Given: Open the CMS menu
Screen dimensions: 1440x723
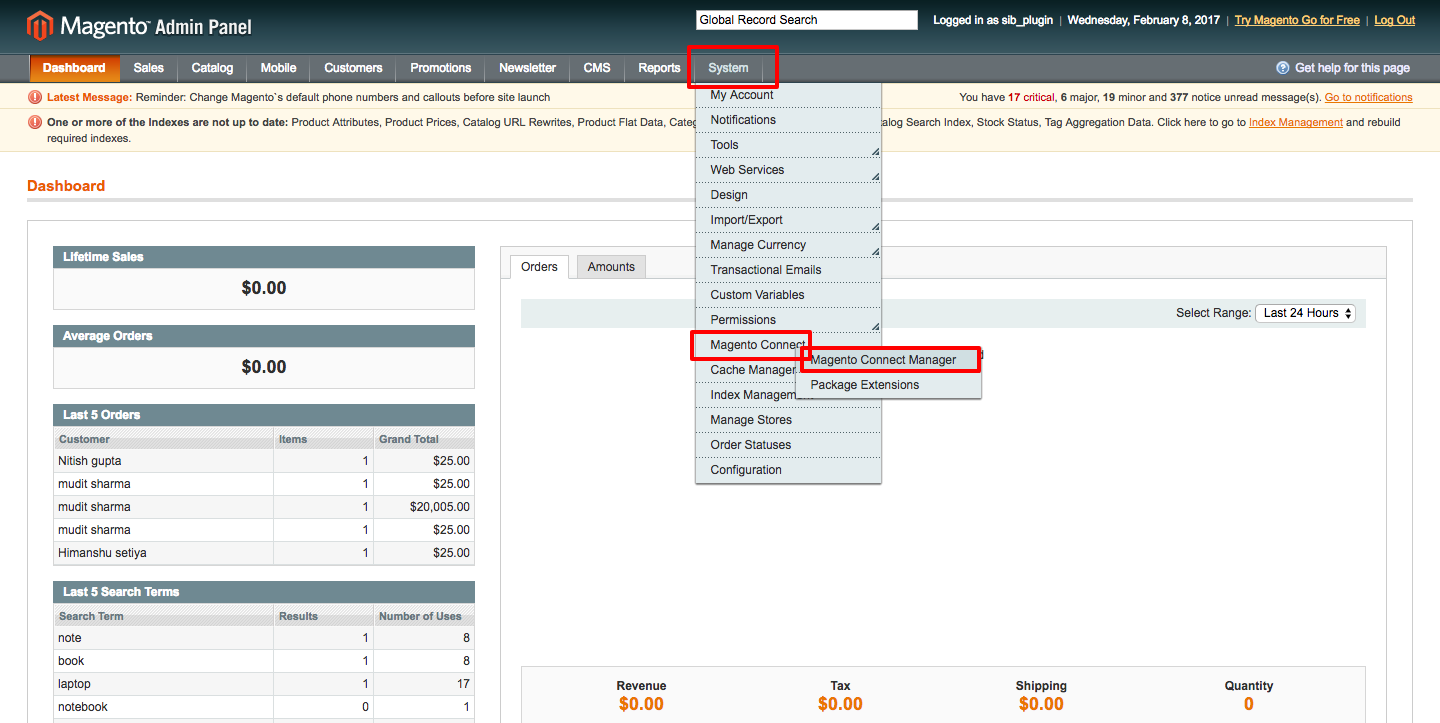Looking at the screenshot, I should tap(597, 68).
